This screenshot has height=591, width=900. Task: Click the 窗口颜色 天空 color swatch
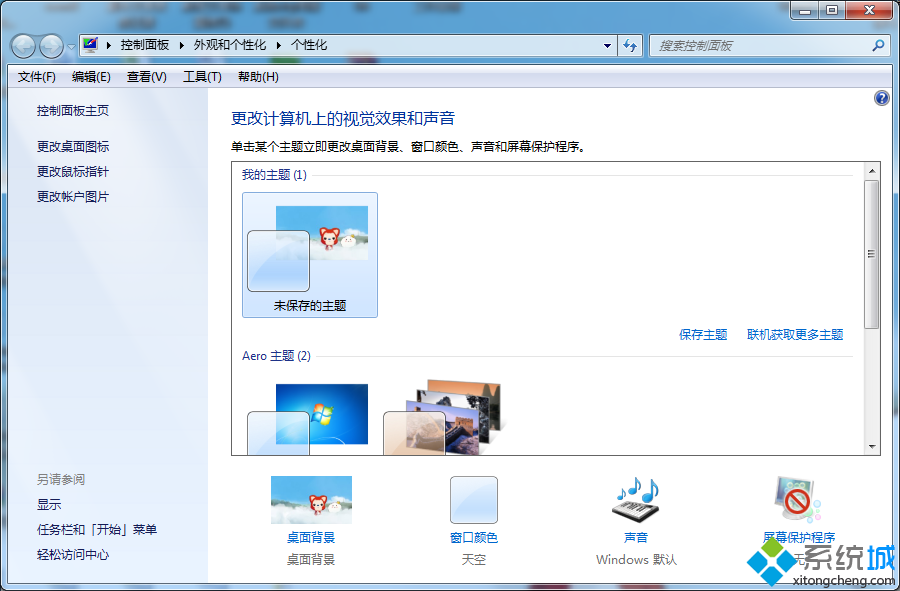(473, 499)
